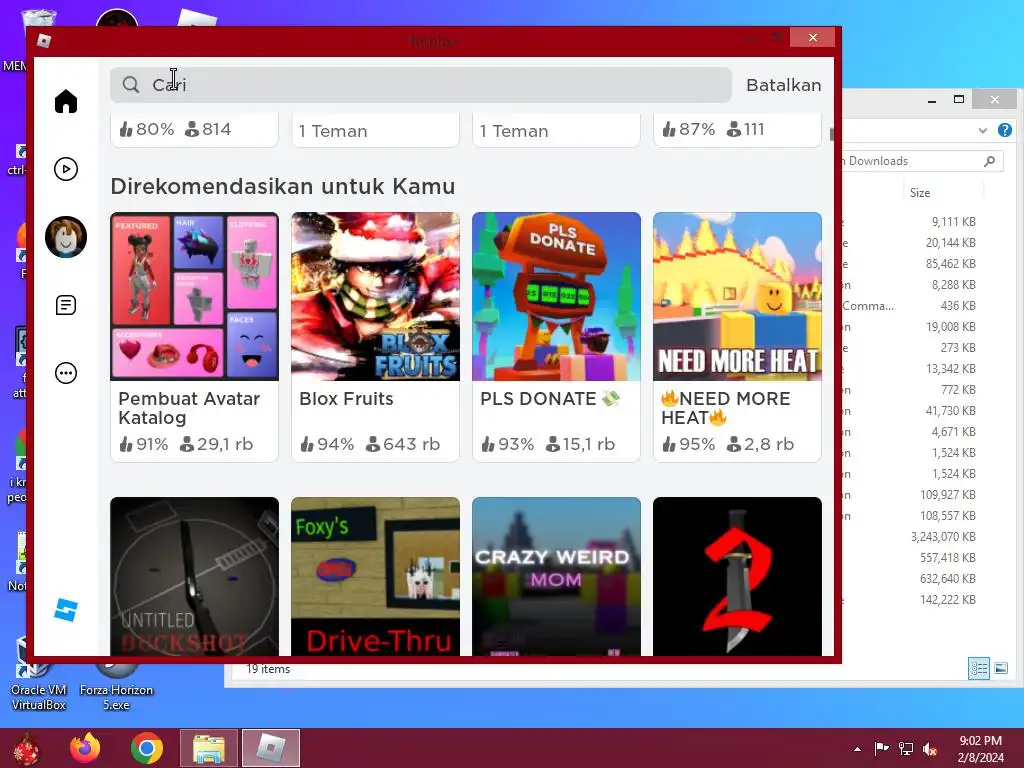1024x768 pixels.
Task: Select the 9,111 KB file row in Explorer
Action: click(911, 222)
